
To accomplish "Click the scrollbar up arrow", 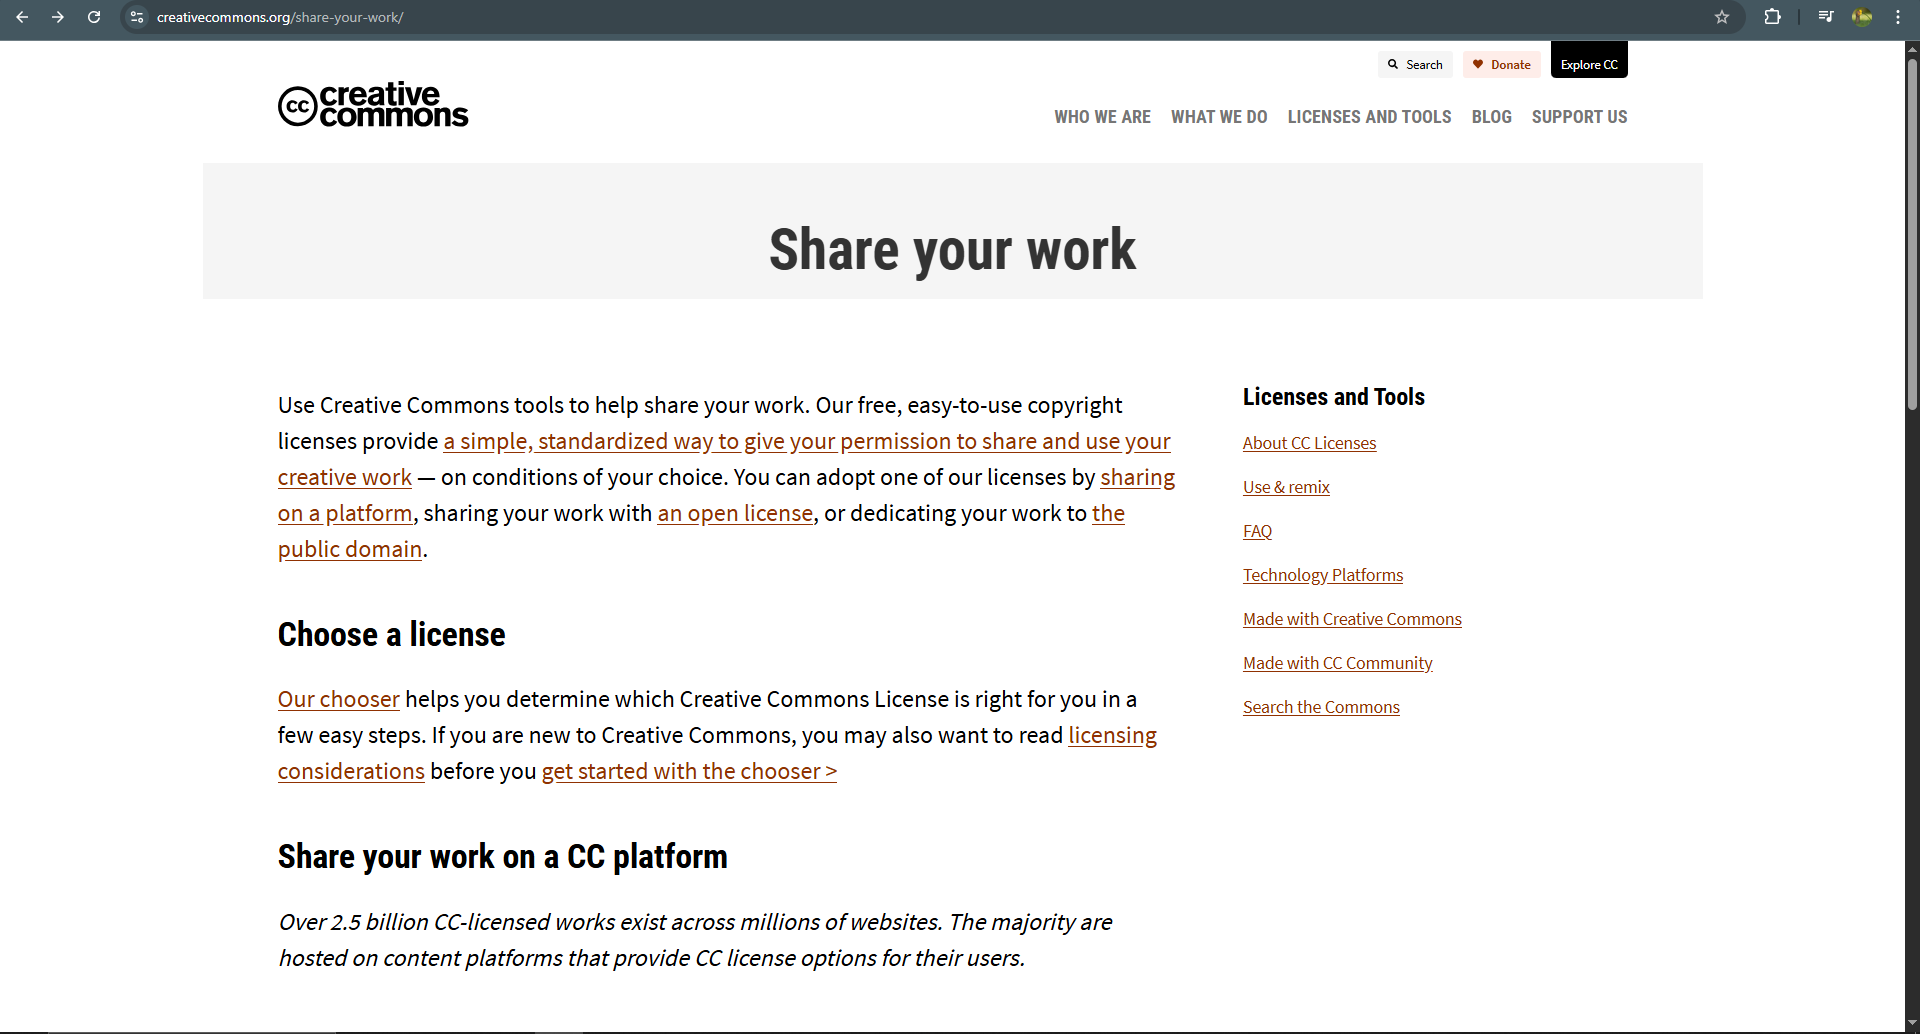I will click(1912, 48).
